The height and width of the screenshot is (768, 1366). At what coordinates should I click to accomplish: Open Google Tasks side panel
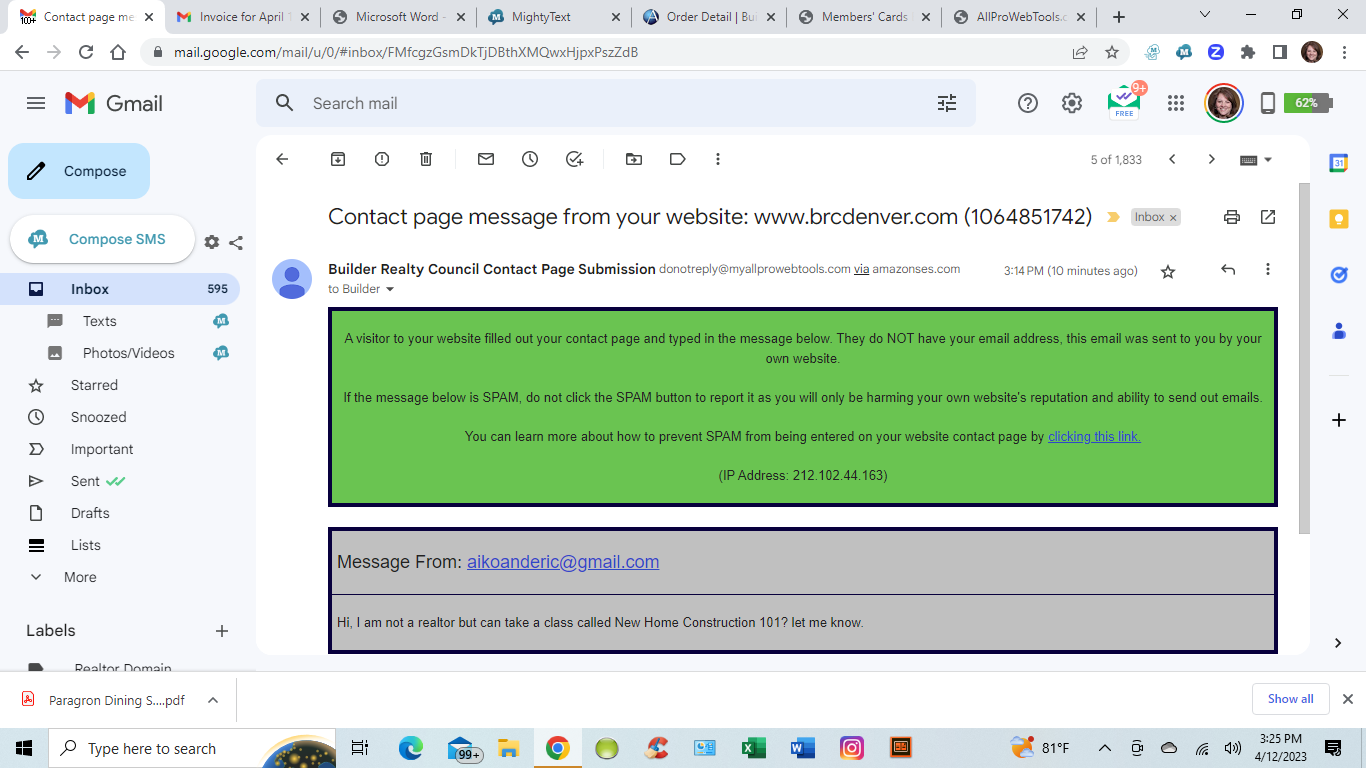1339,275
